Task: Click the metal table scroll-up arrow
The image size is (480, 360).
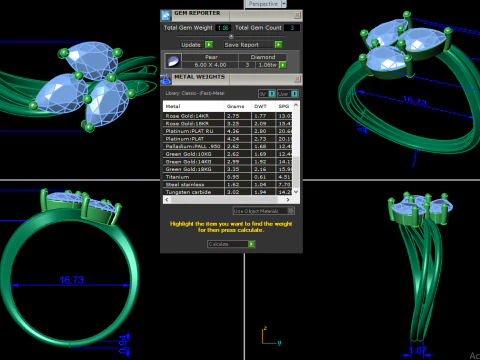Action: [296, 105]
